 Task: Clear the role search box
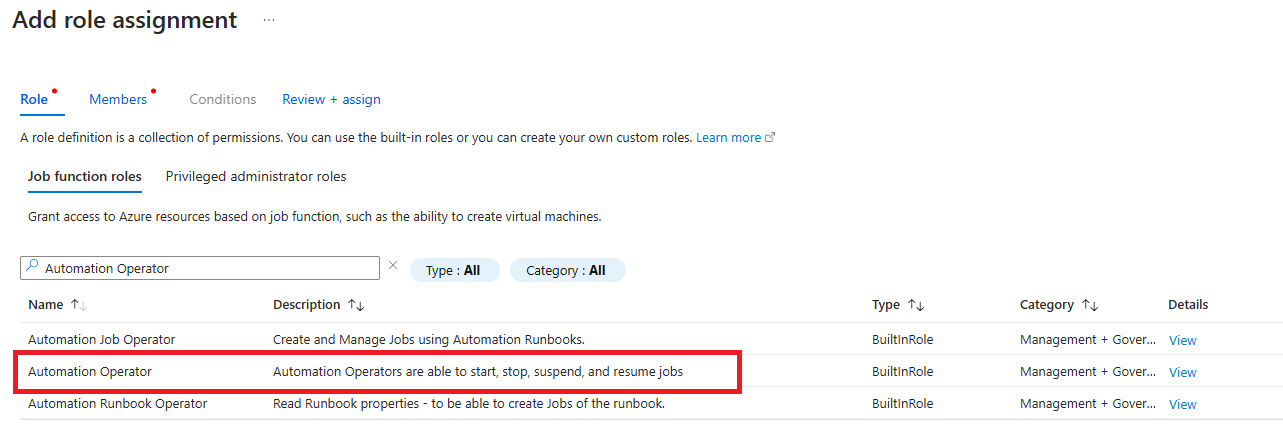coord(392,266)
